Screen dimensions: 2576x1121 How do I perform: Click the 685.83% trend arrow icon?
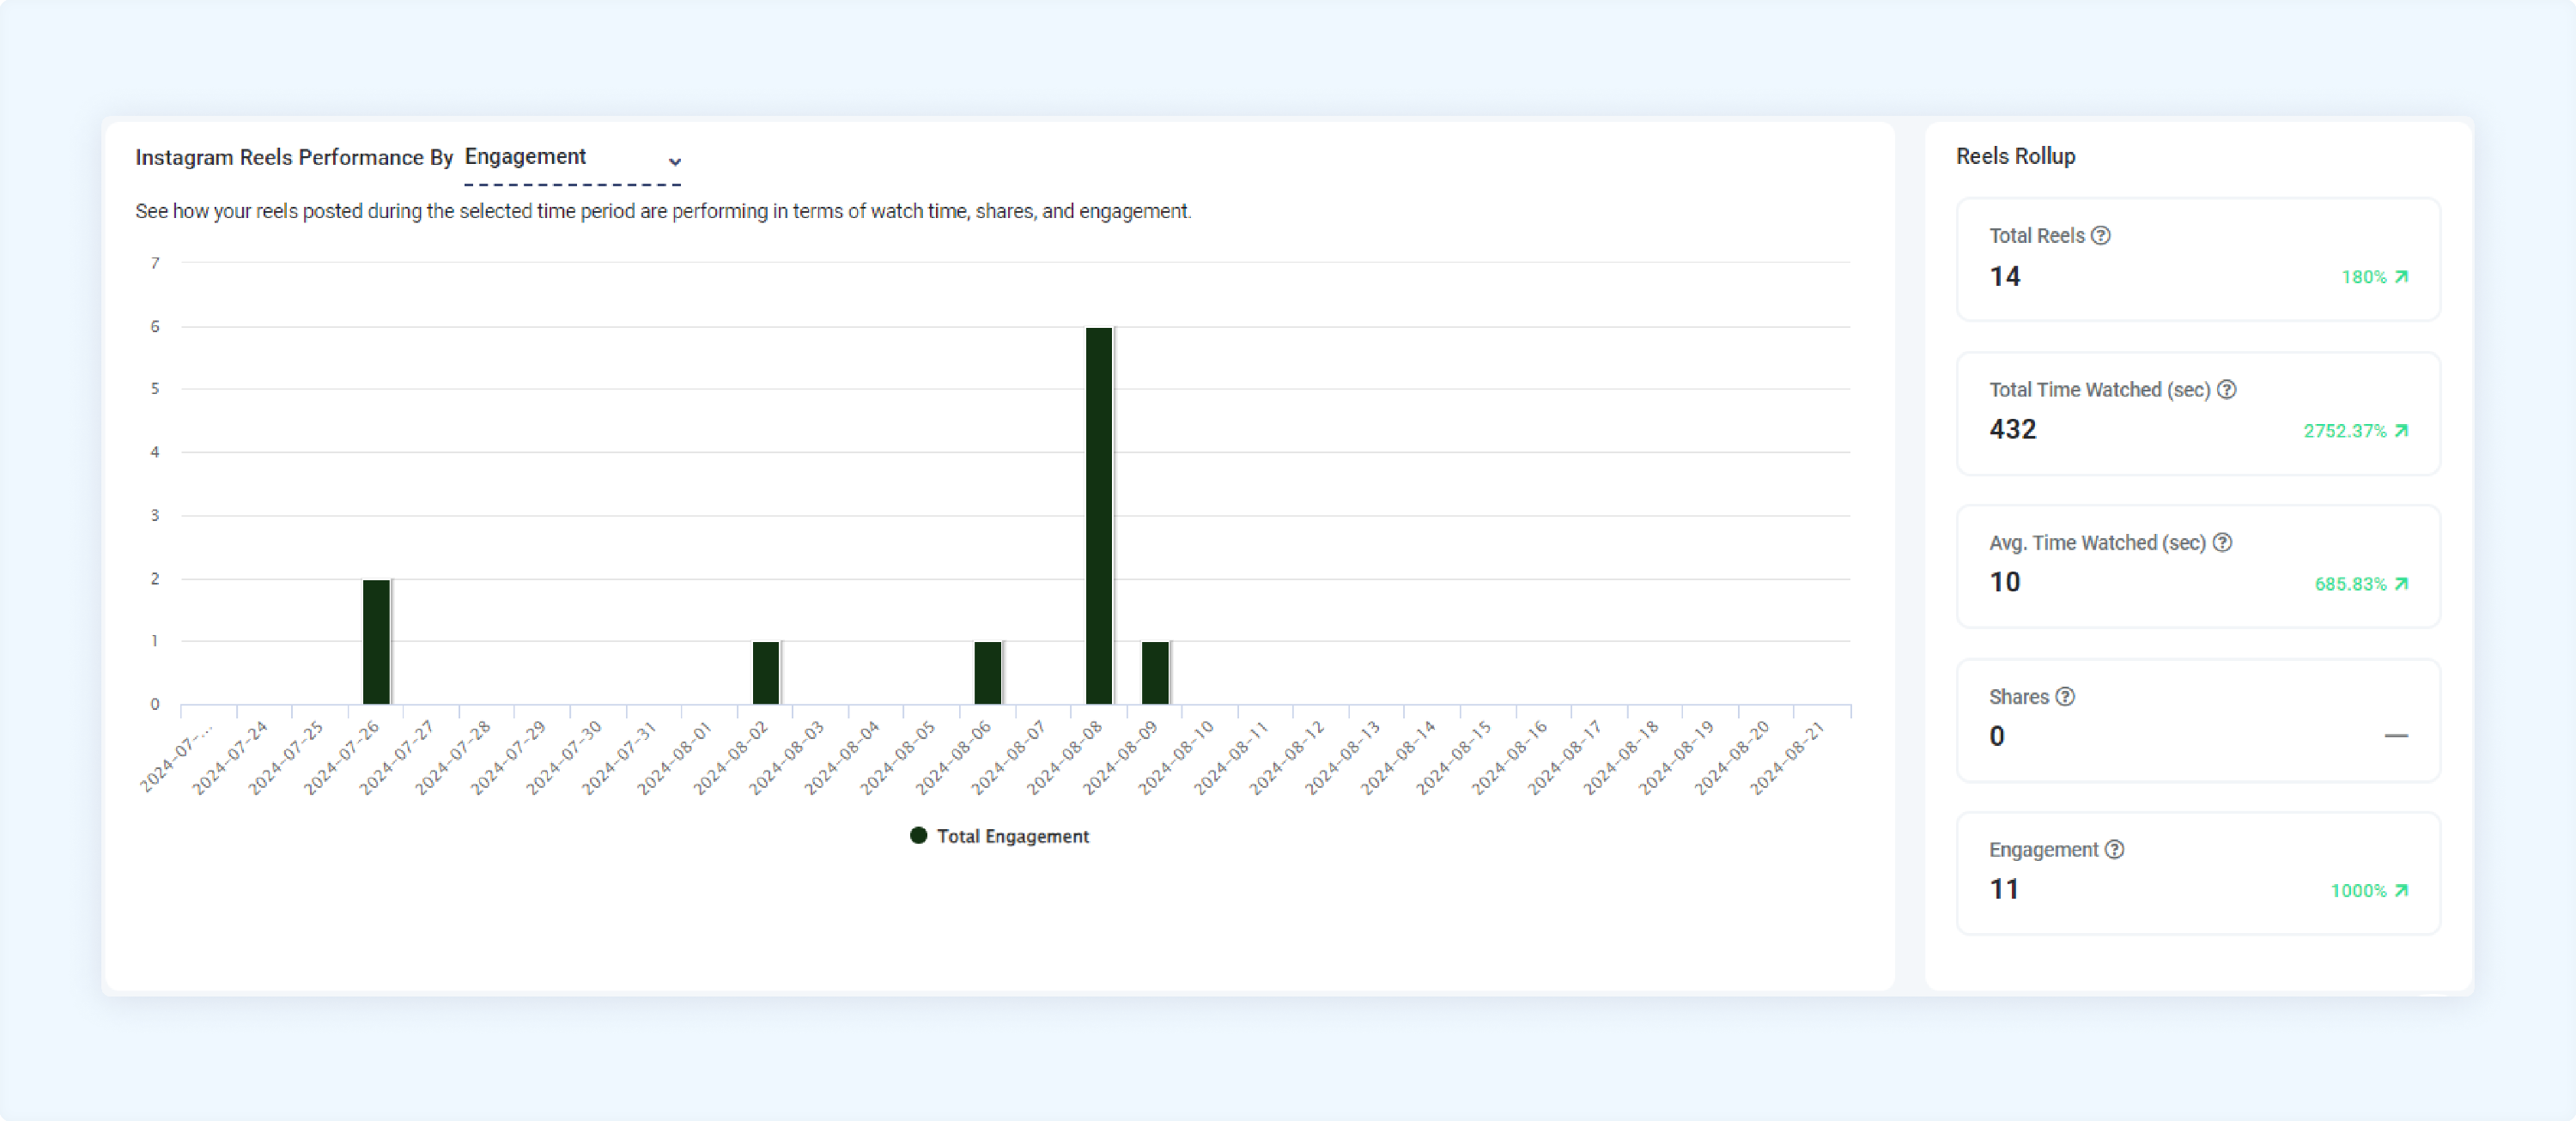click(x=2402, y=584)
